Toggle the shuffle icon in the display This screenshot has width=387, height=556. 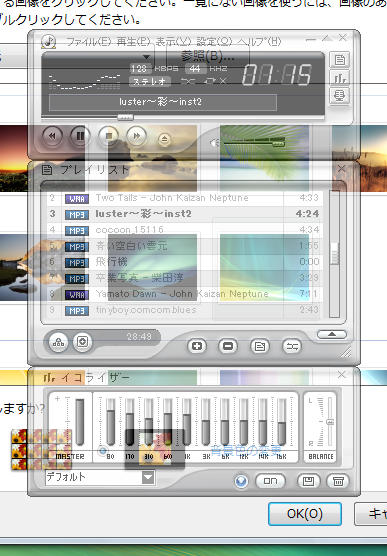[x=188, y=81]
